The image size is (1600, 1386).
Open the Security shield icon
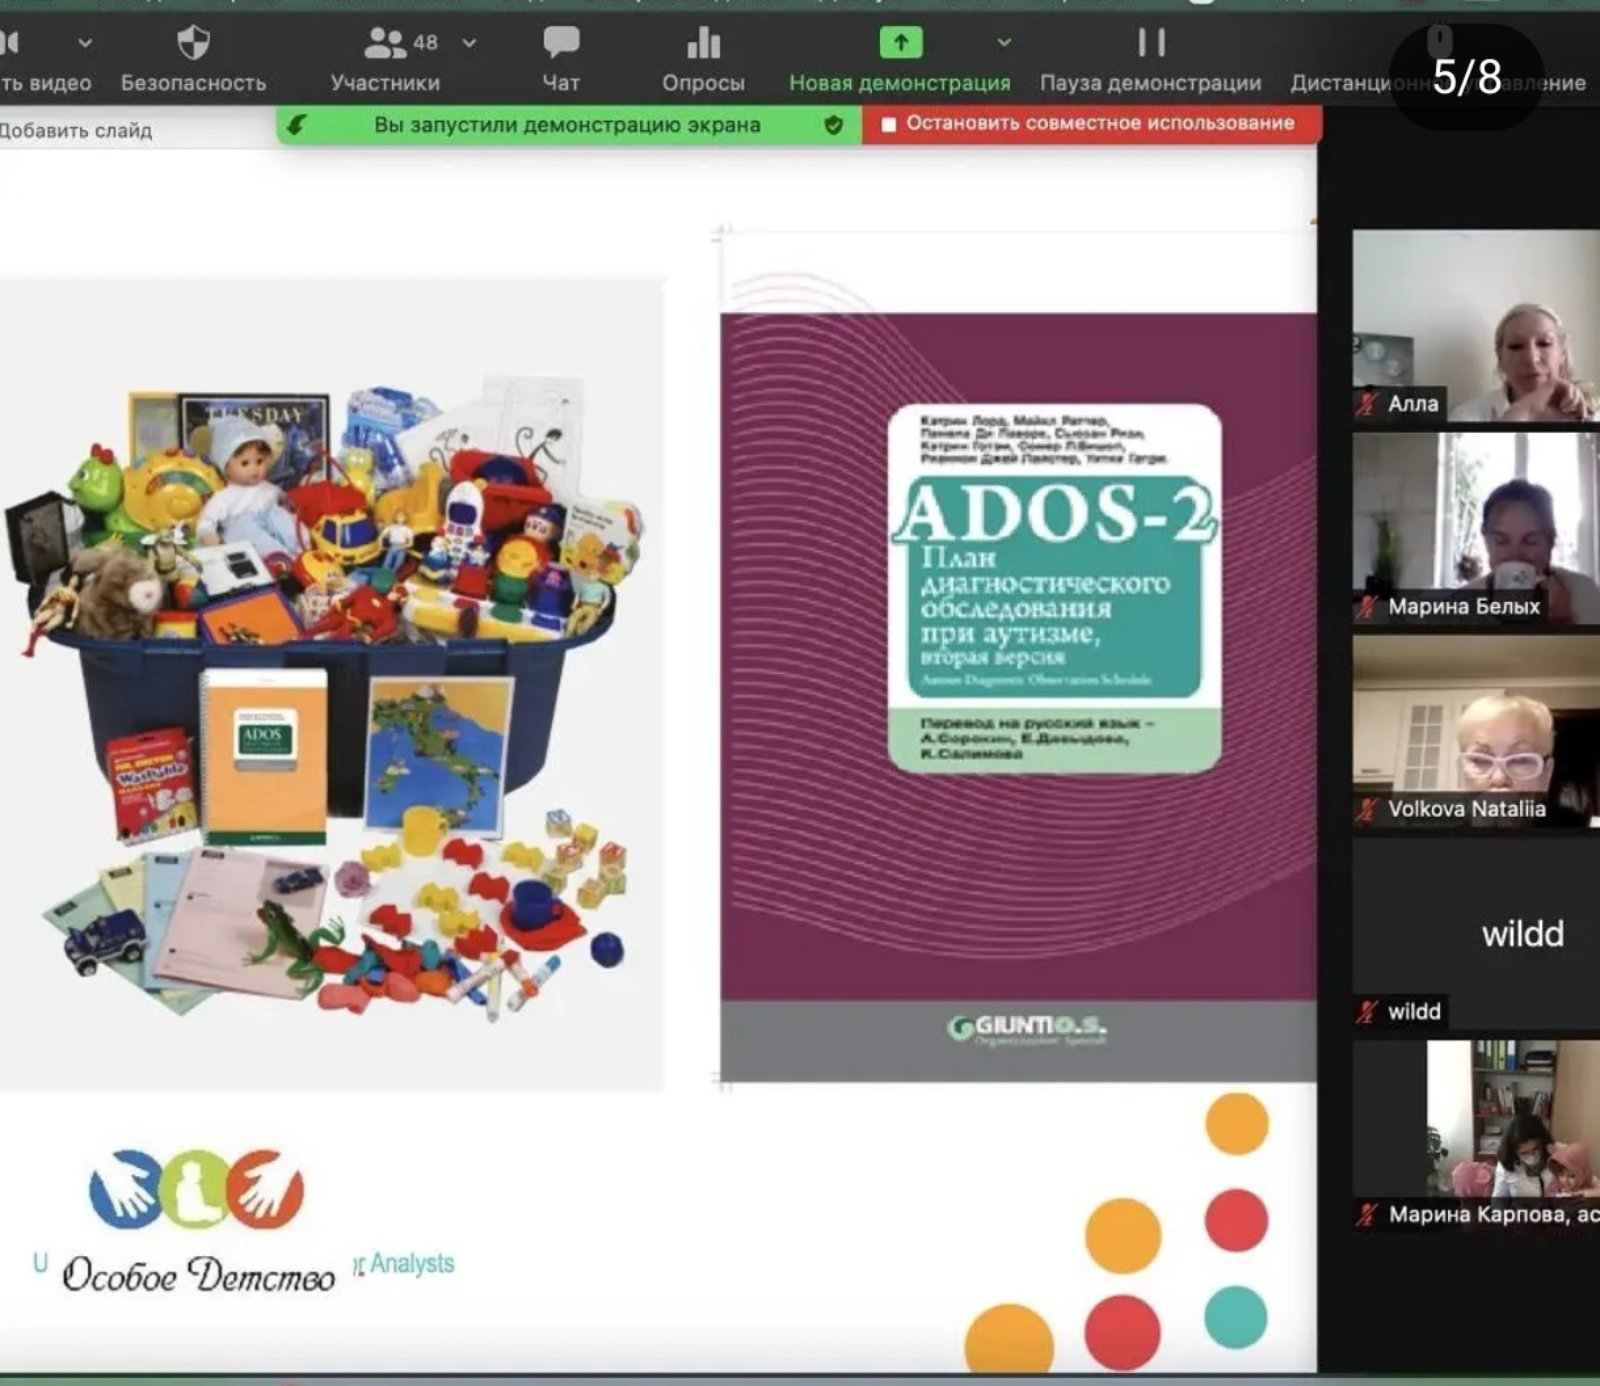point(193,43)
